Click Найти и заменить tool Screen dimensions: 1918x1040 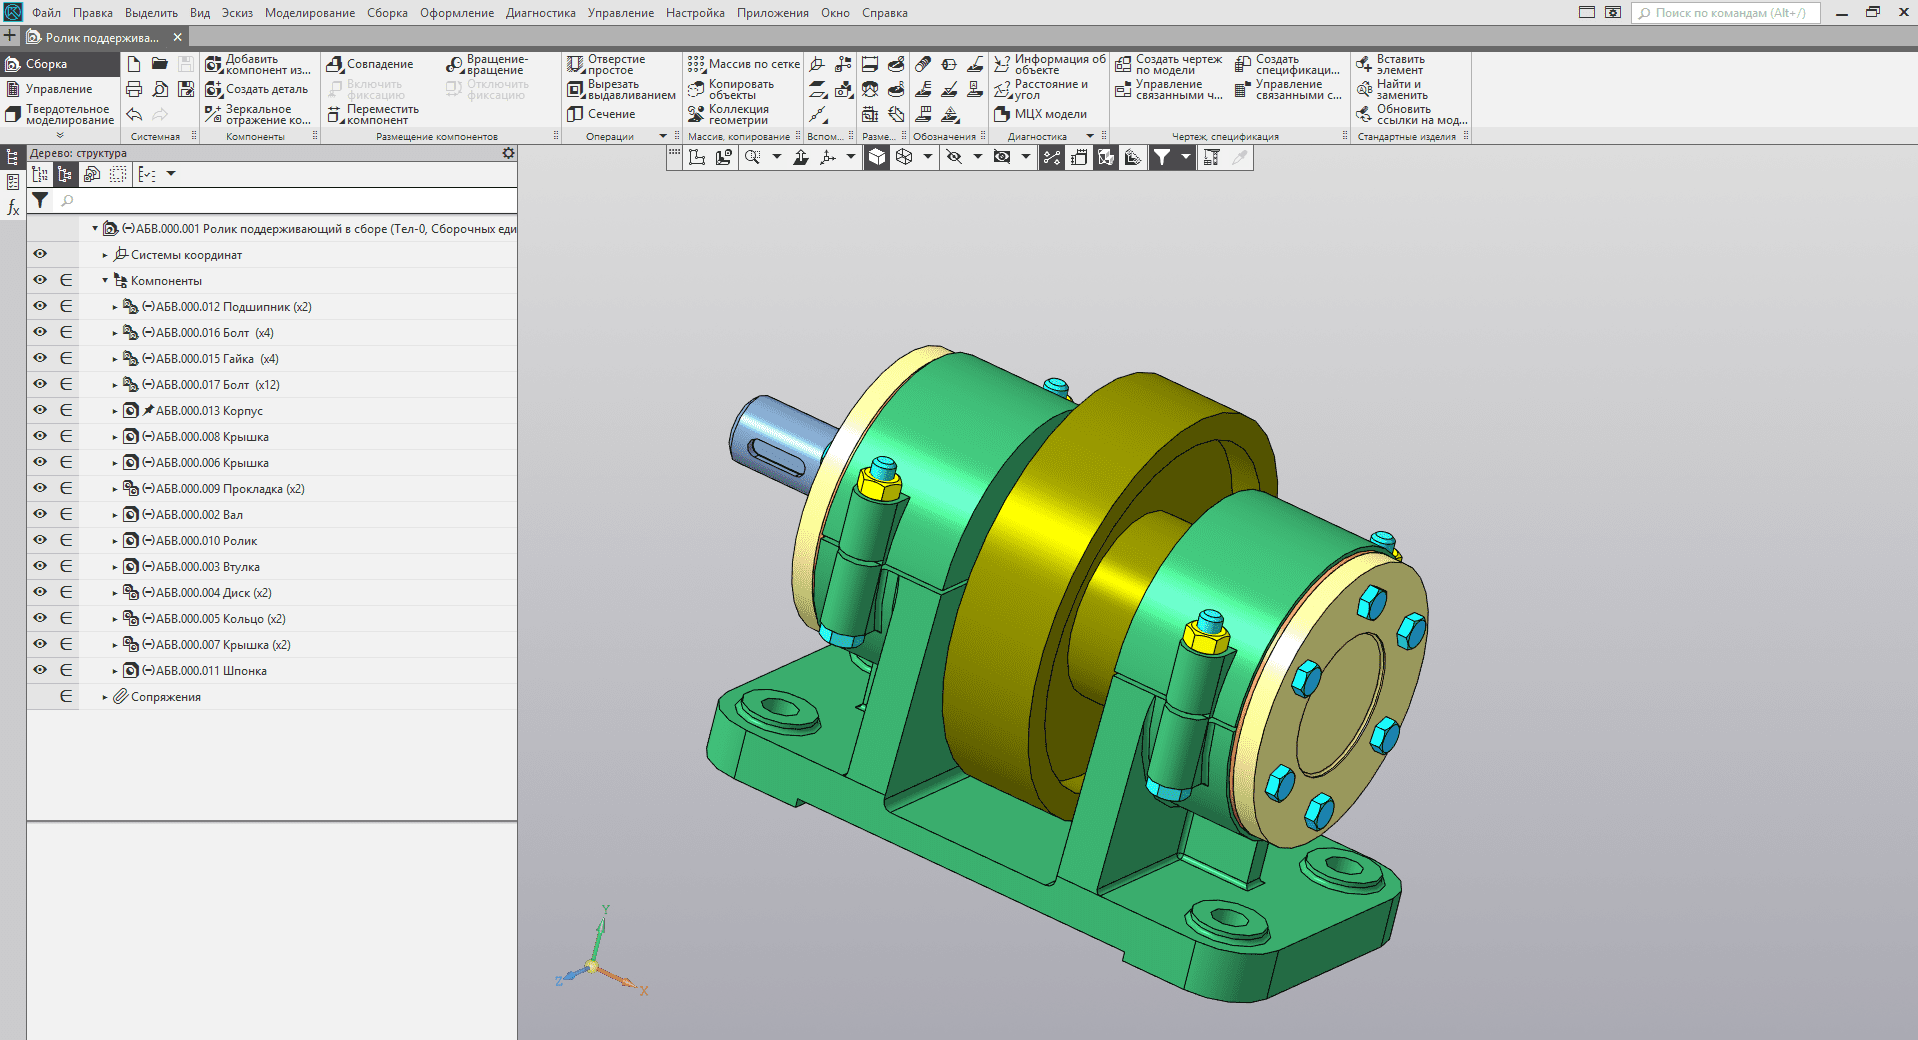tap(1392, 89)
